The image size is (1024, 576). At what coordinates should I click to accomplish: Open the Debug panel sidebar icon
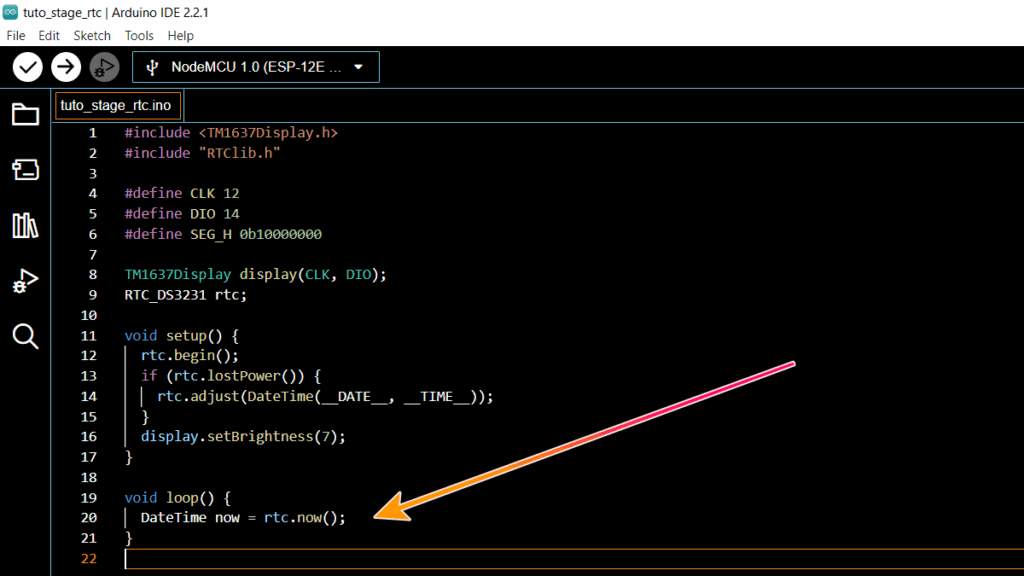[25, 281]
